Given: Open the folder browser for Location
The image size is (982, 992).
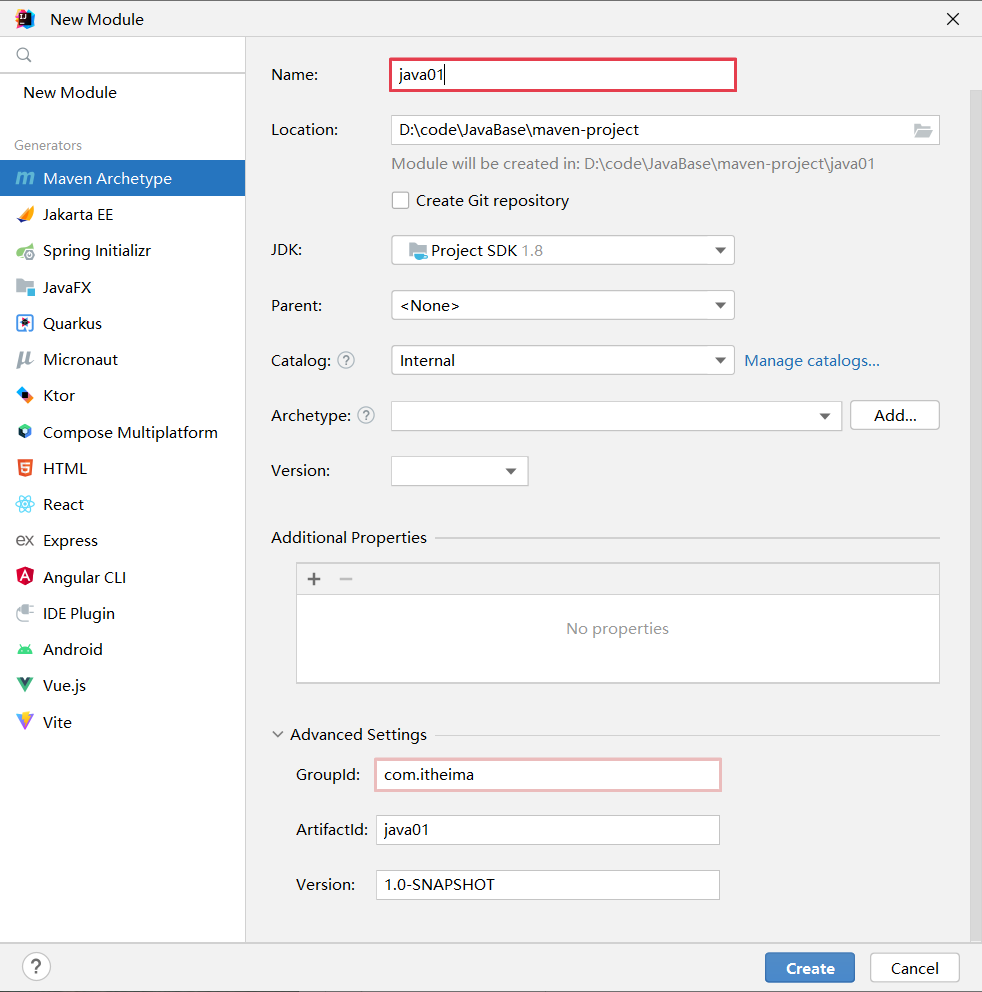Looking at the screenshot, I should (x=922, y=130).
